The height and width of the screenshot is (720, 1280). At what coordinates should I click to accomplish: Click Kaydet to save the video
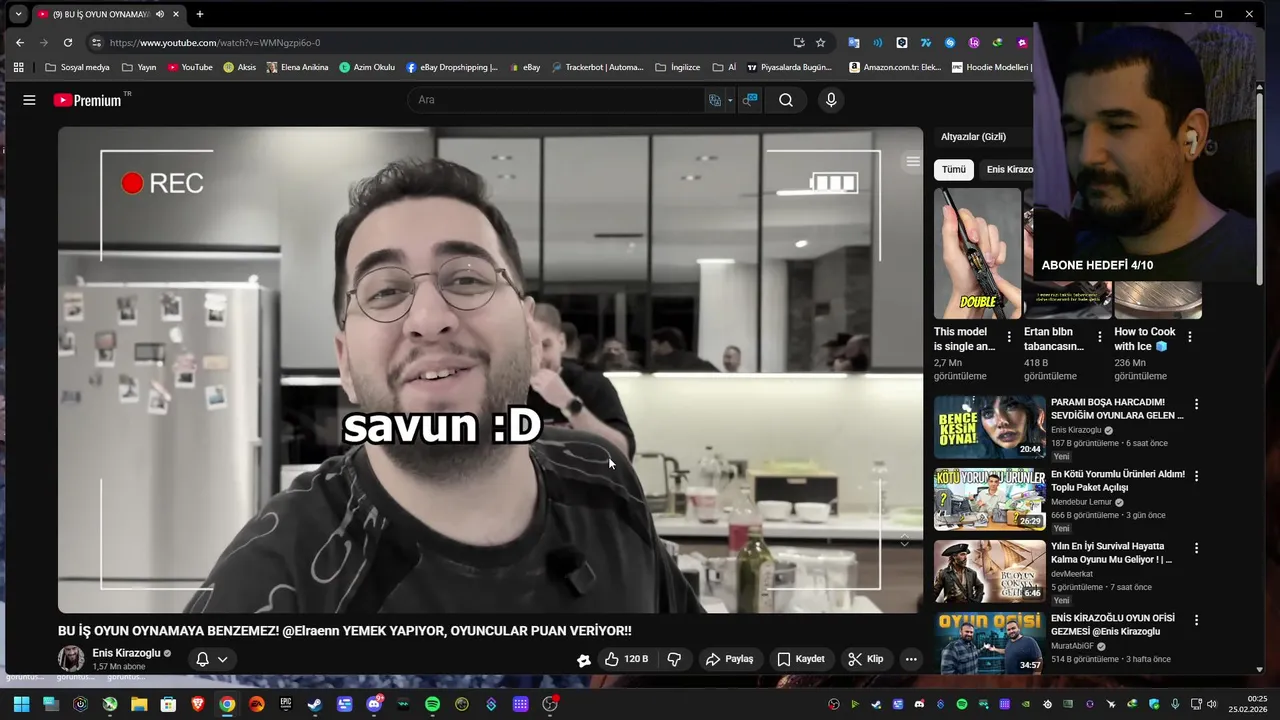[801, 659]
